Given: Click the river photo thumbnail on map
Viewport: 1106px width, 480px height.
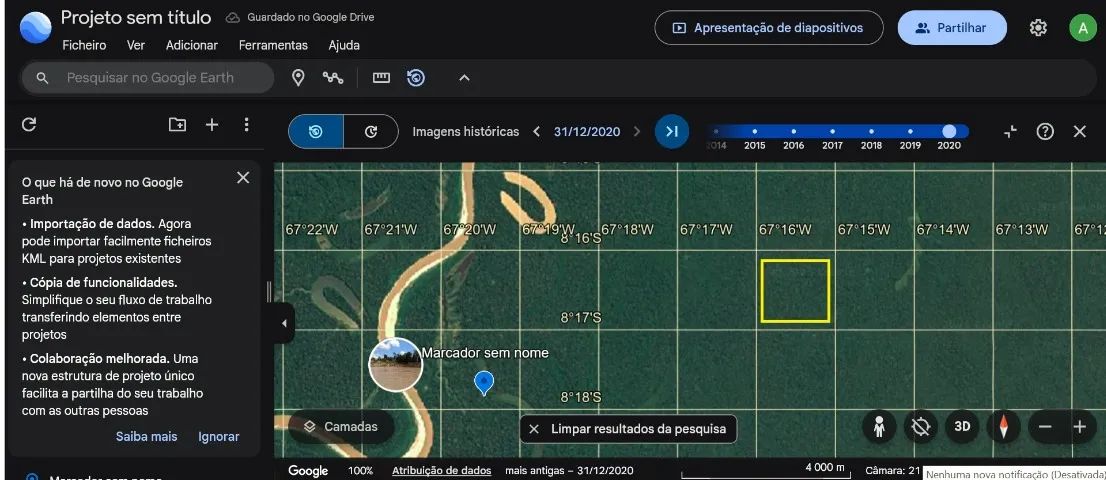Looking at the screenshot, I should point(396,364).
